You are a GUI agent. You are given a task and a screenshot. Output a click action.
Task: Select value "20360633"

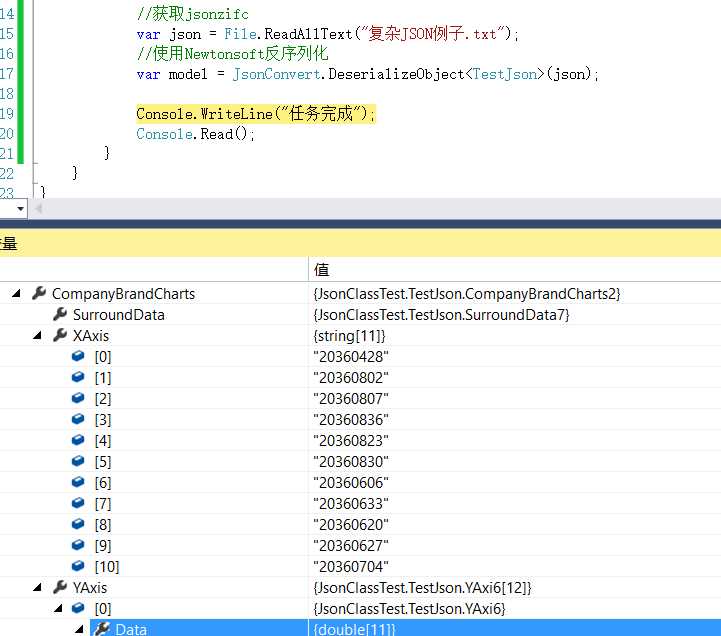[351, 504]
